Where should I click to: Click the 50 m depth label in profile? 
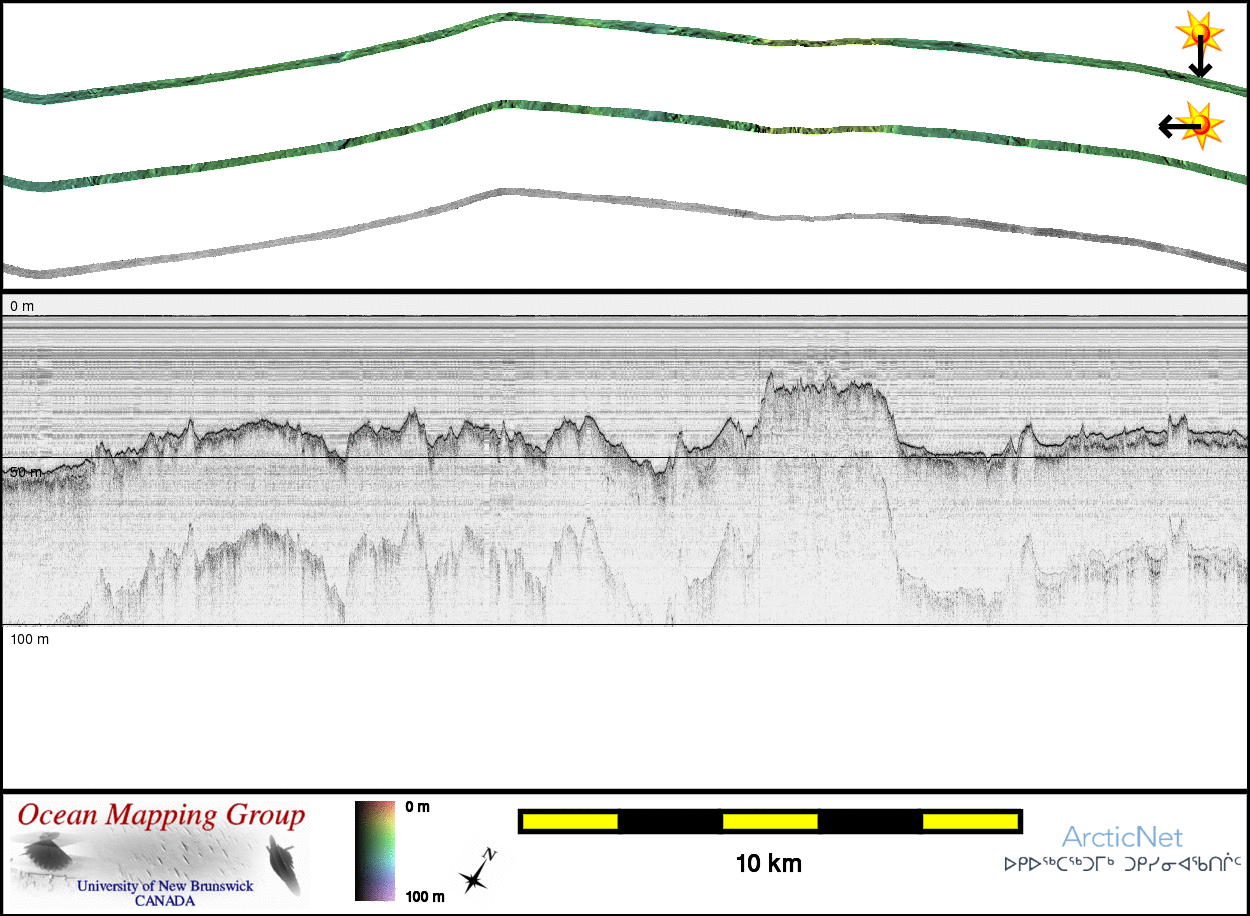(25, 471)
